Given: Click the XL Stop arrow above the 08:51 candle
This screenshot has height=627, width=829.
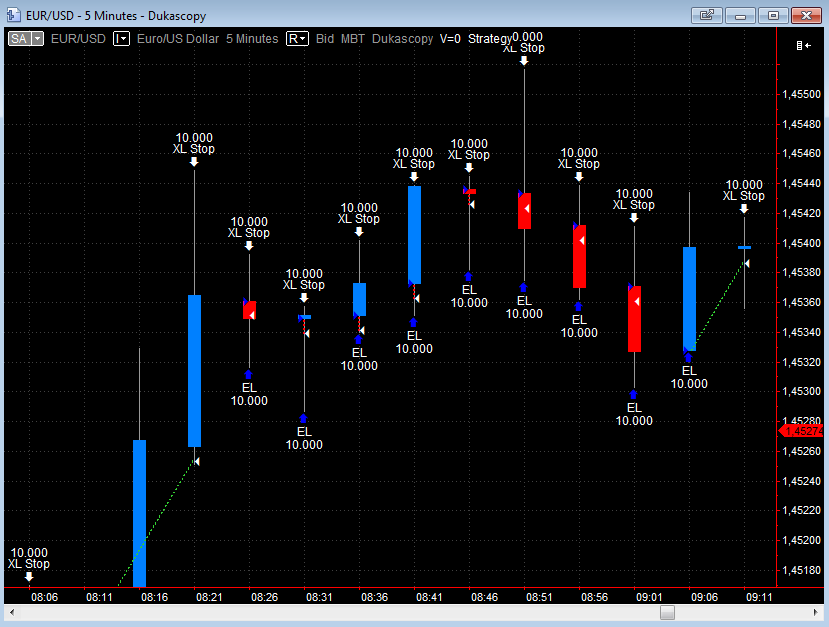Looking at the screenshot, I should pyautogui.click(x=524, y=61).
